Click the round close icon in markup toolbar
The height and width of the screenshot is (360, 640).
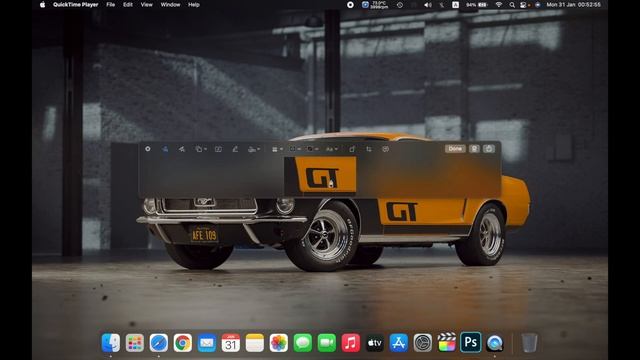click(148, 149)
